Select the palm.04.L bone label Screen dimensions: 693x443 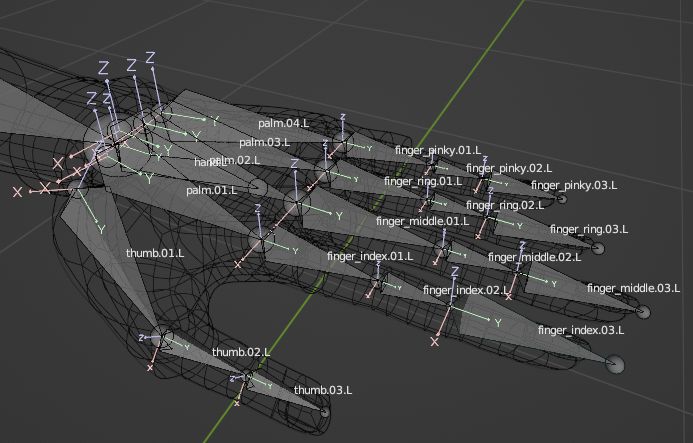tap(283, 123)
